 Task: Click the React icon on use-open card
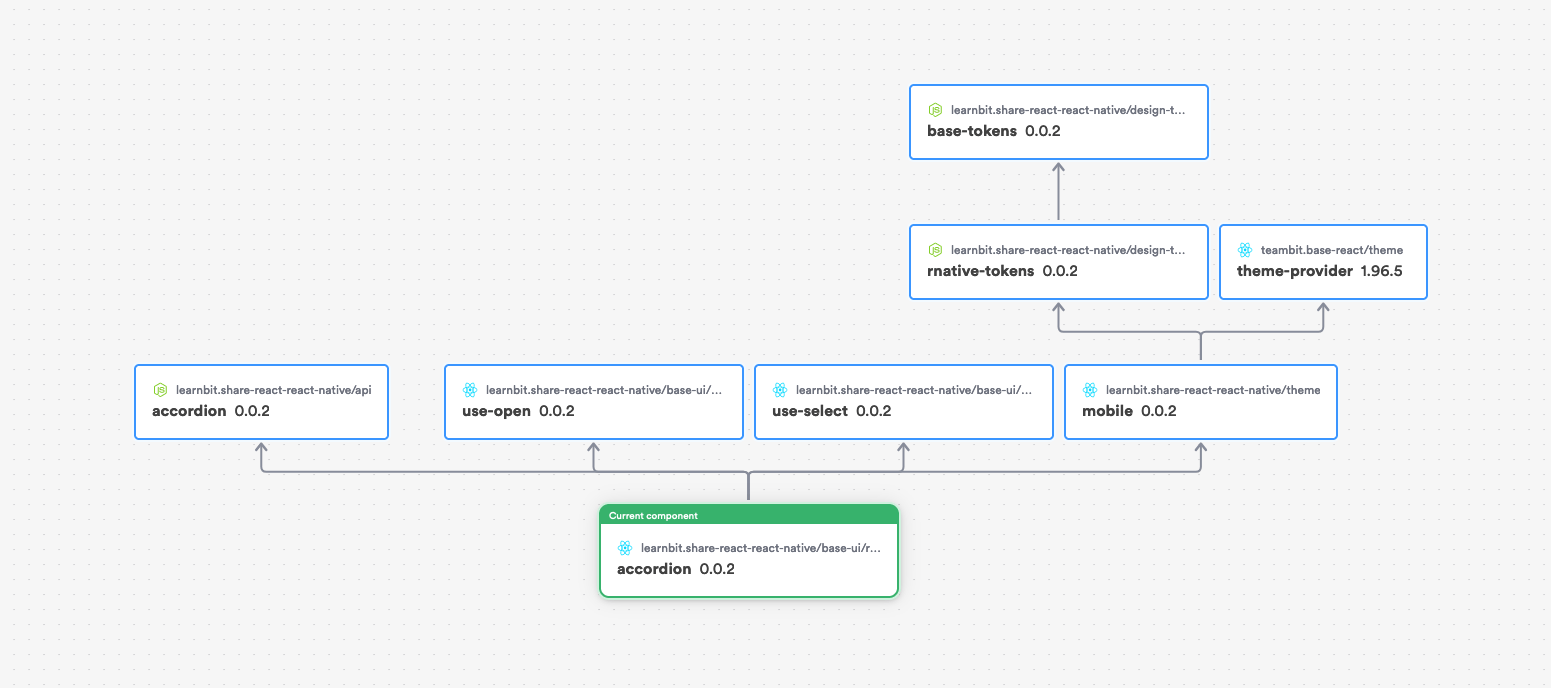coord(470,390)
